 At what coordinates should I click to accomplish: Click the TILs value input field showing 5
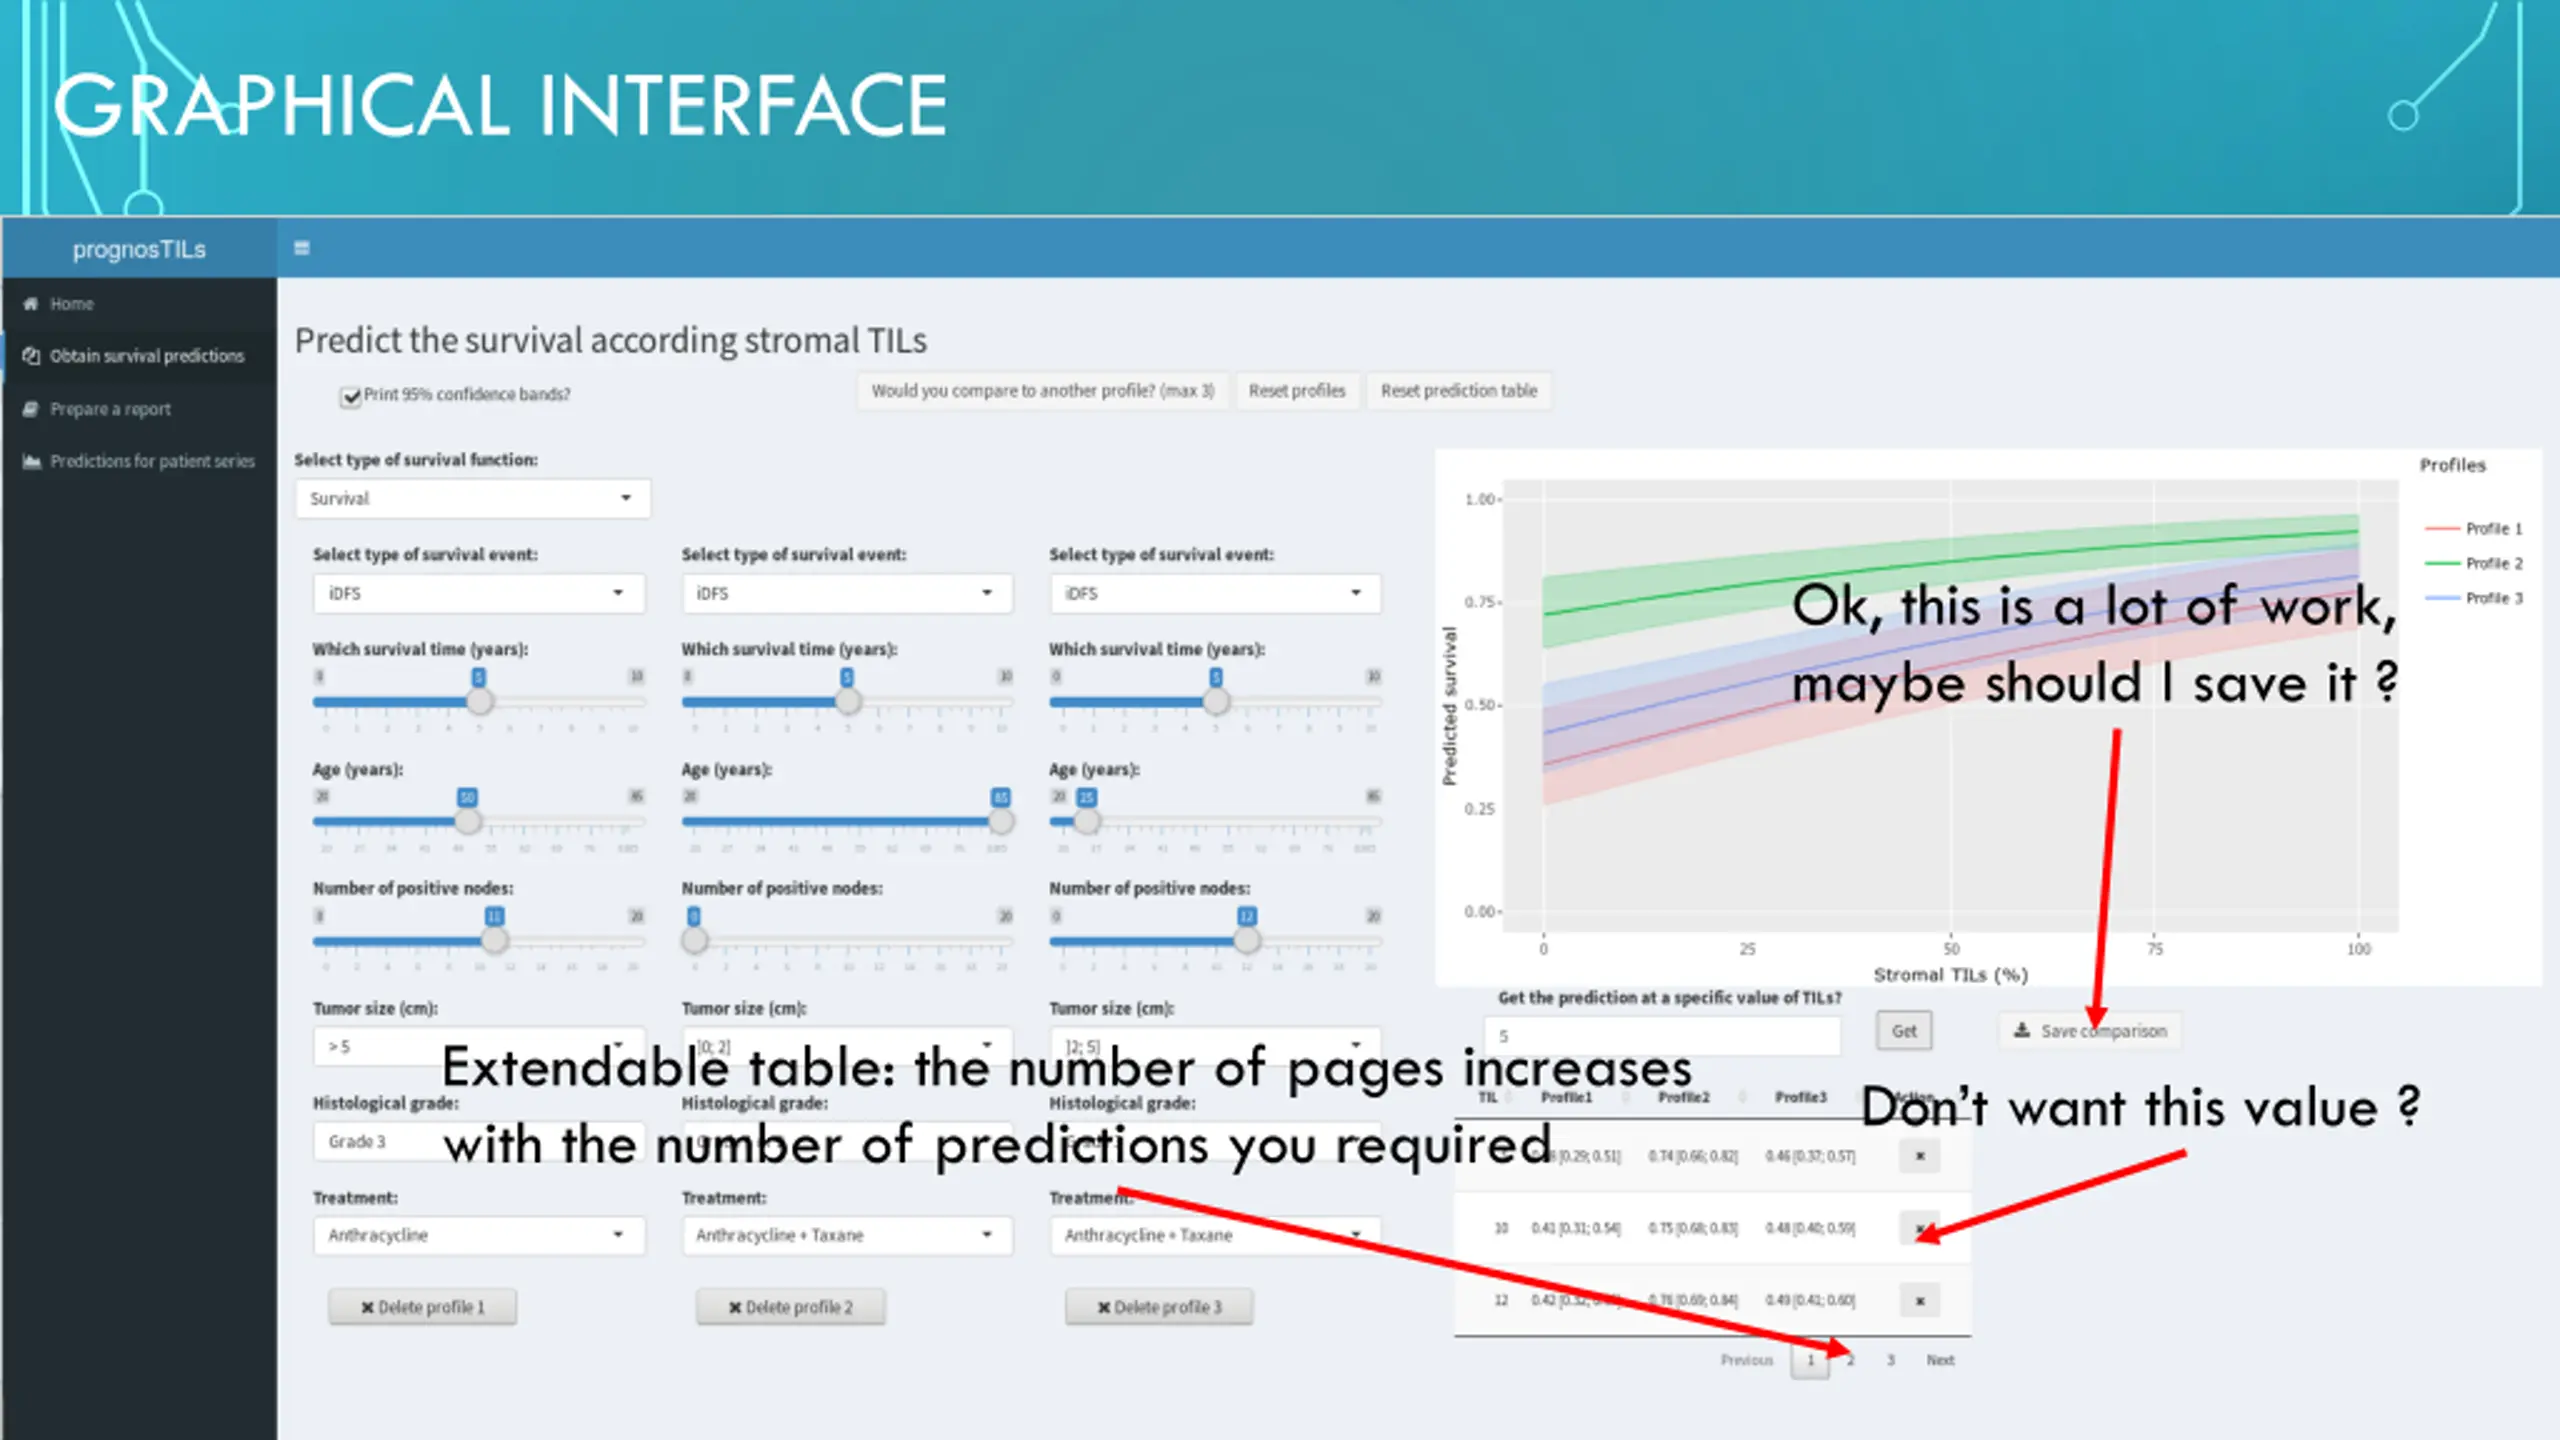click(1662, 1036)
